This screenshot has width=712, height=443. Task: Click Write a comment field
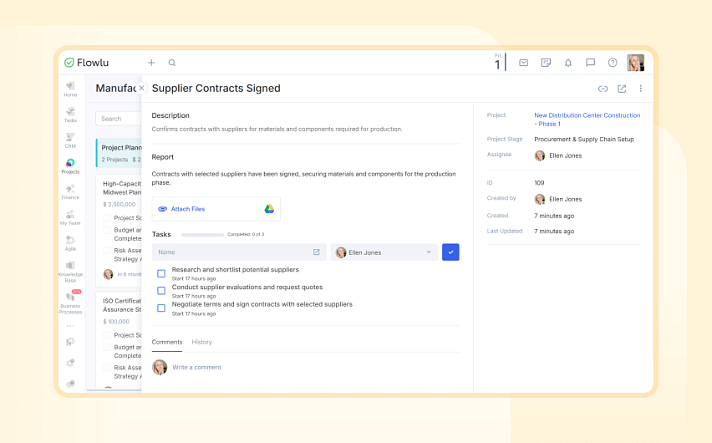tap(197, 367)
